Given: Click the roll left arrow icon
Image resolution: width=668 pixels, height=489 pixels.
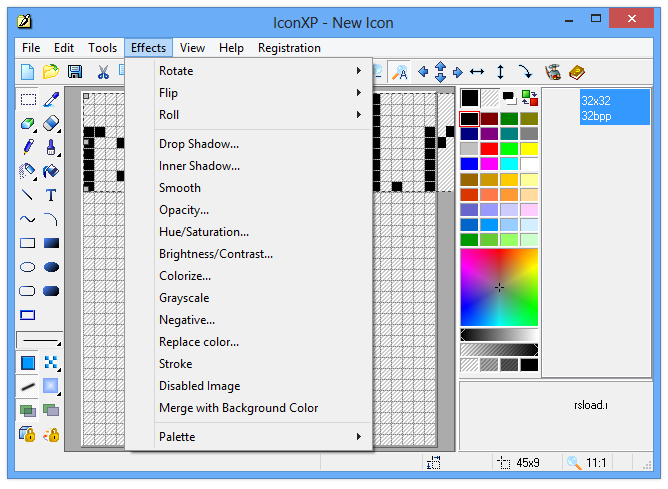Looking at the screenshot, I should click(423, 72).
